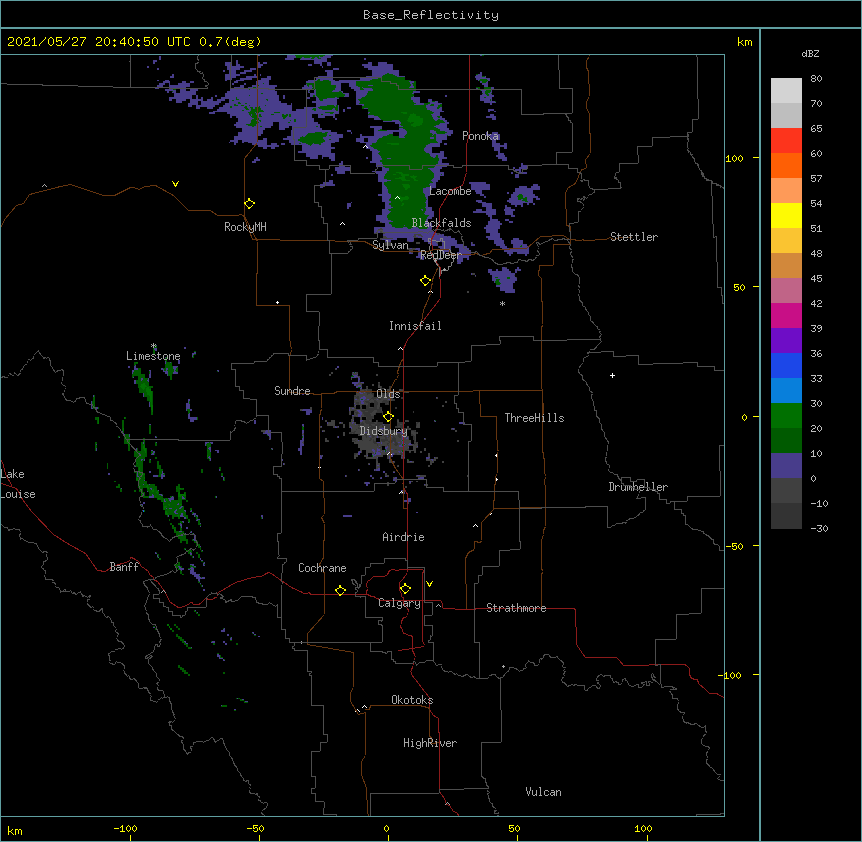Click the dBZ legend heading
Viewport: 862px width, 842px height.
(x=810, y=54)
